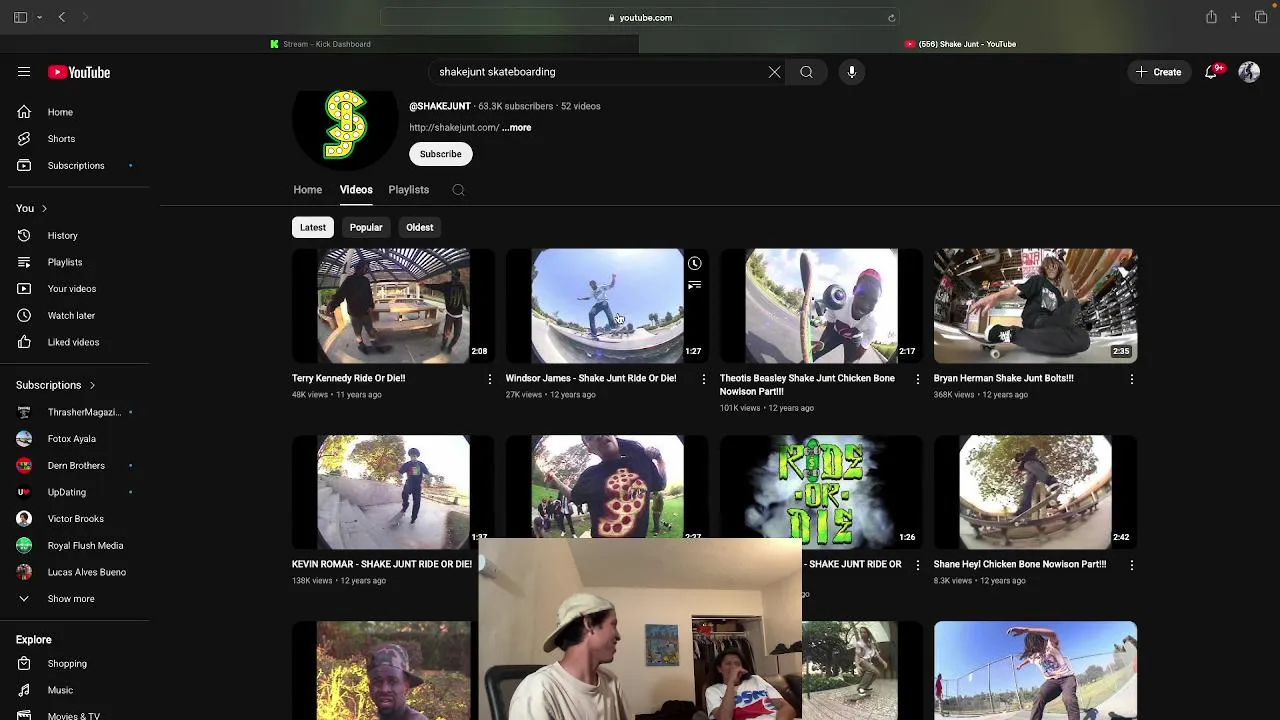Subscribe to the SHAKEJUNT channel
Screen dimensions: 1280x720
pyautogui.click(x=441, y=154)
